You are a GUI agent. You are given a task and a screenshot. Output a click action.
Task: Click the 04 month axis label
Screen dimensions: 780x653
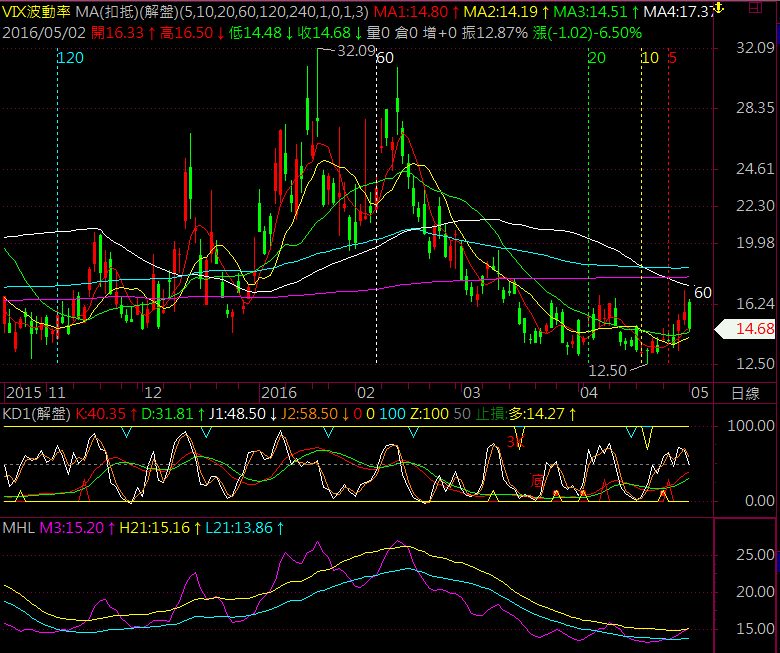point(588,393)
